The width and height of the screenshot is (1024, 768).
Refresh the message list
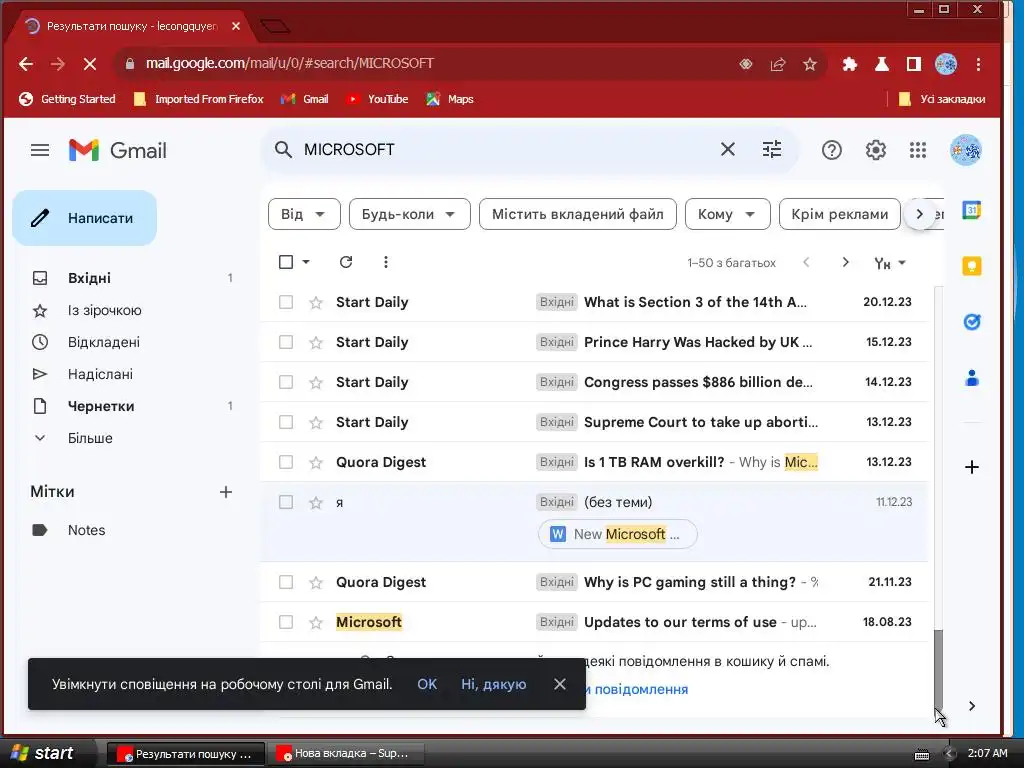pyautogui.click(x=346, y=262)
